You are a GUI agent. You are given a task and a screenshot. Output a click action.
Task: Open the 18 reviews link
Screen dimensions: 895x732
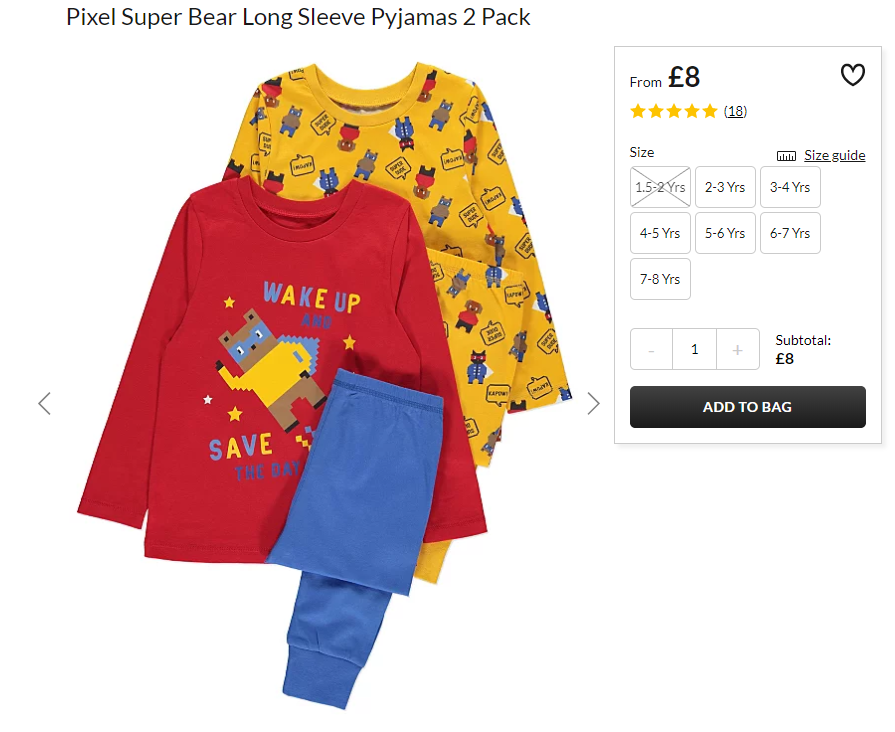(735, 111)
